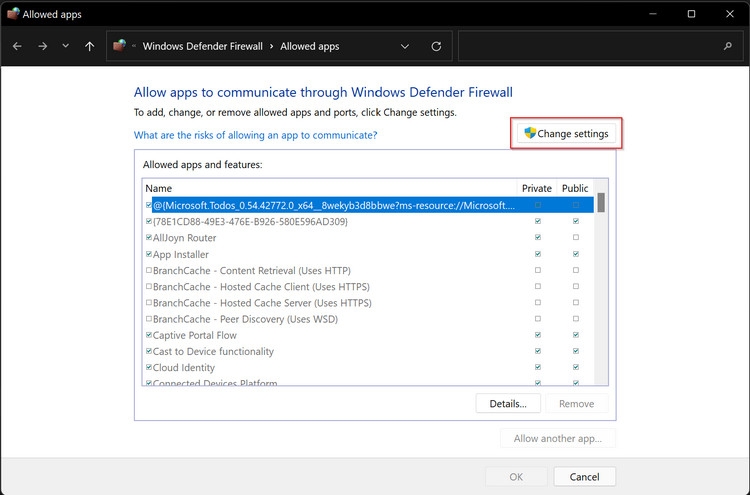The width and height of the screenshot is (750, 495).
Task: Click the Allowed apps title bar icon
Action: click(13, 13)
